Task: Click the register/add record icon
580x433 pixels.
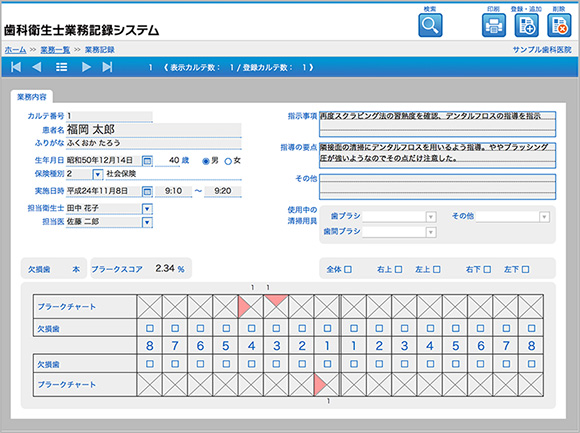Action: pyautogui.click(x=527, y=25)
